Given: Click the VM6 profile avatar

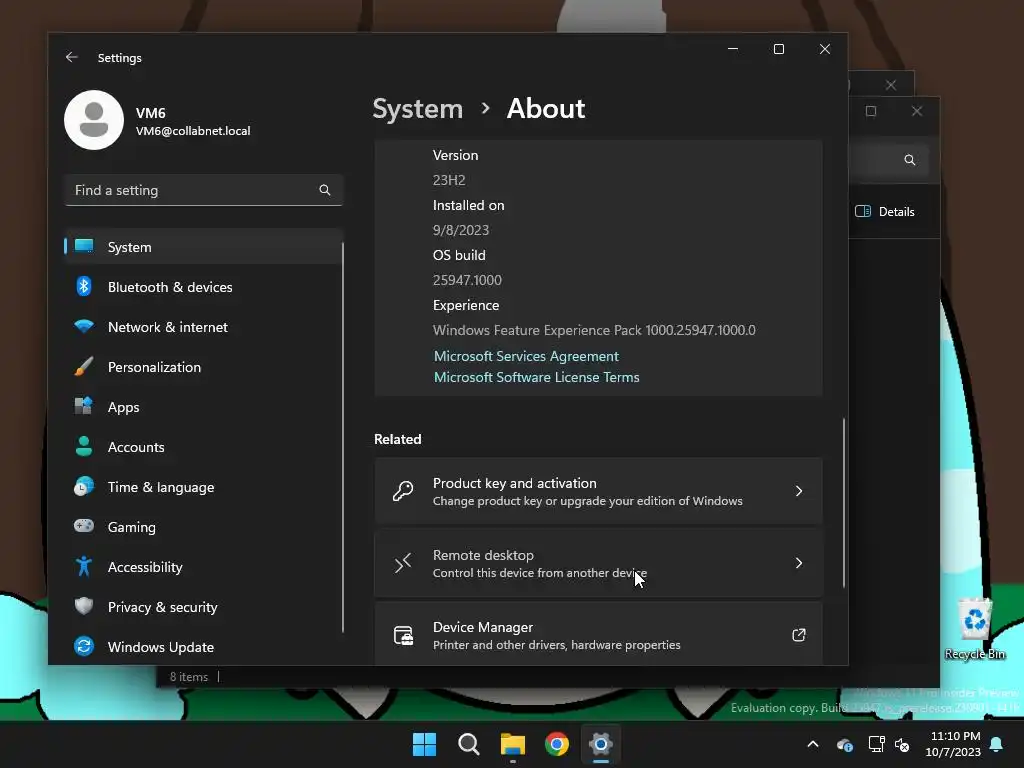Looking at the screenshot, I should [94, 120].
